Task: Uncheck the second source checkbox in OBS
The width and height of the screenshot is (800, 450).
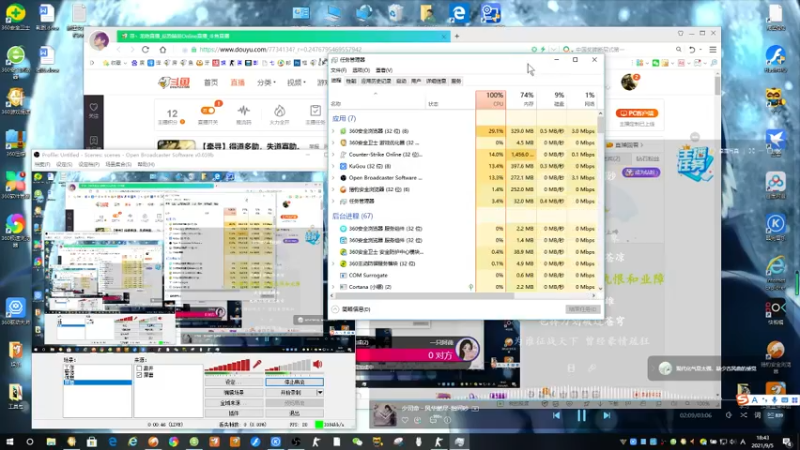Action: coord(139,375)
